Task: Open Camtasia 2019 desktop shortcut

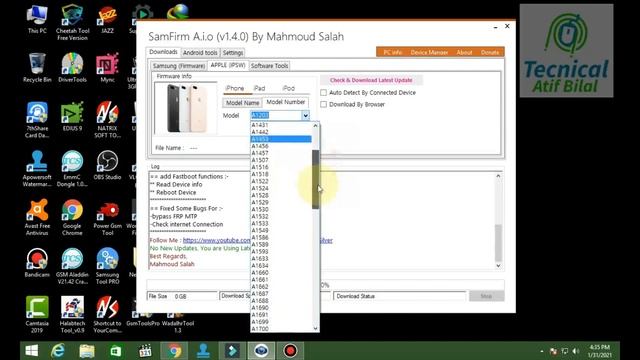Action: 37,315
